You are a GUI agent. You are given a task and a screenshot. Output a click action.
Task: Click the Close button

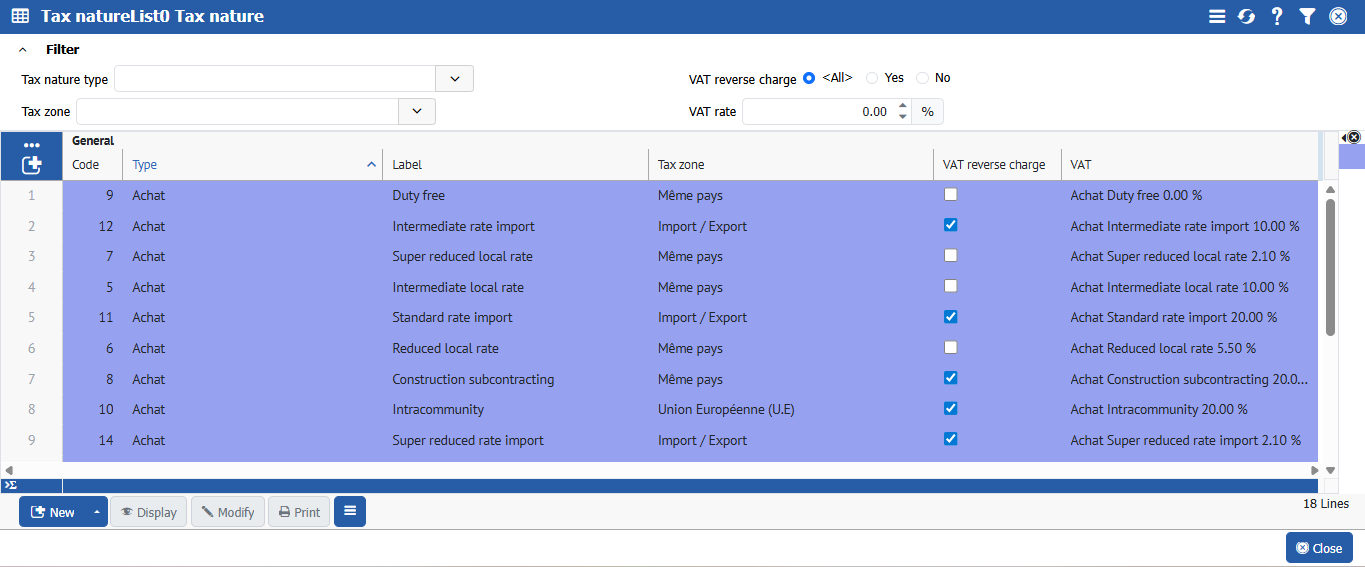click(x=1318, y=548)
